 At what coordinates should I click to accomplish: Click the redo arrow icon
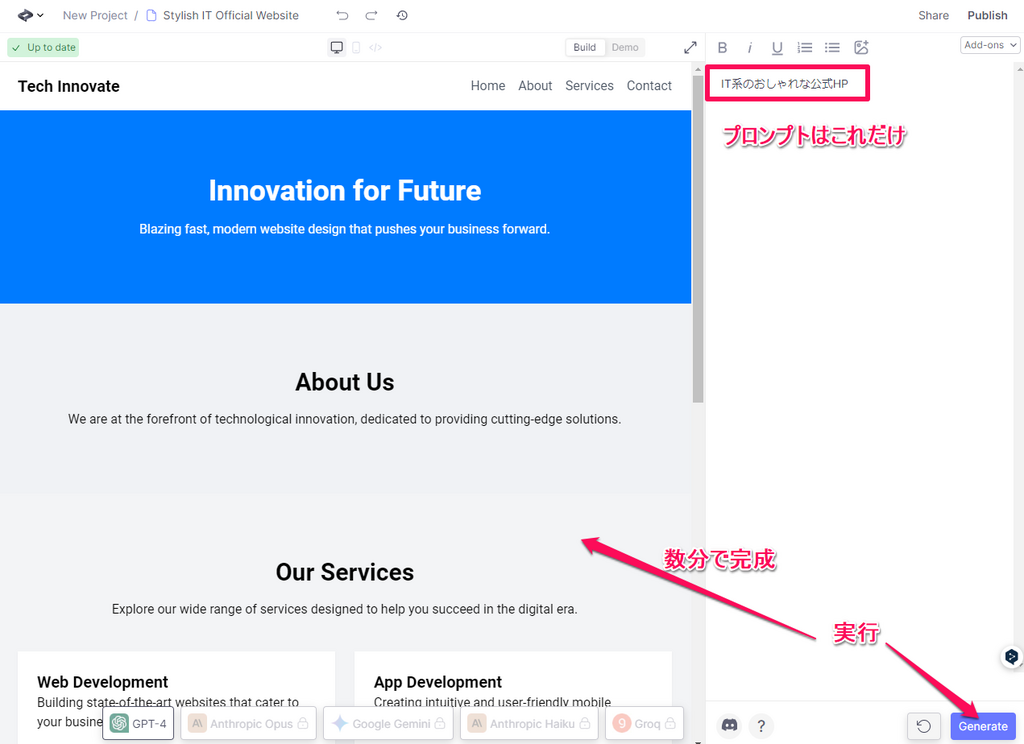[x=371, y=15]
